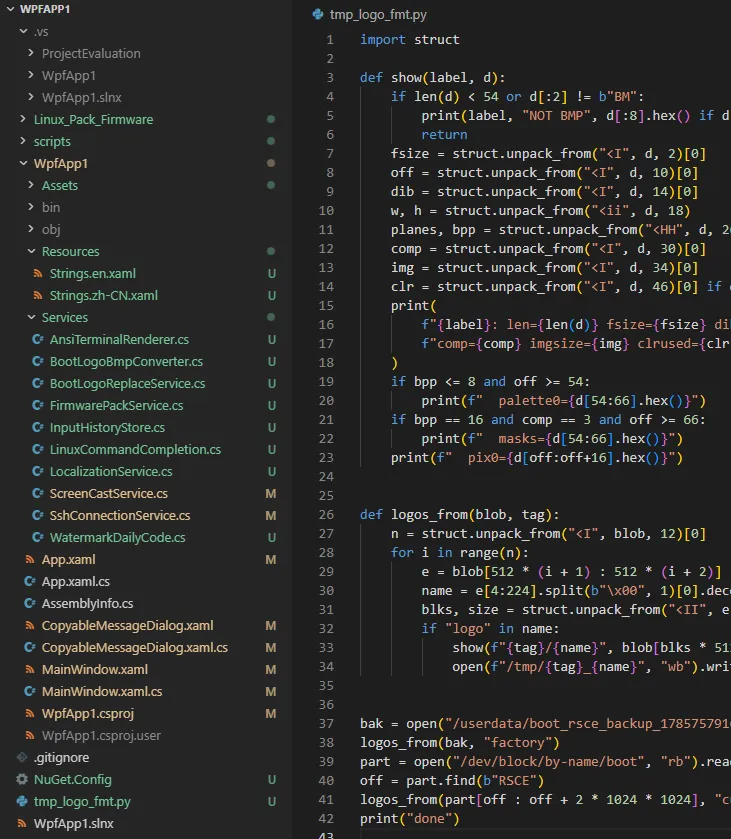Click the Python icon beside tmp_logo_fmt.py tab

[x=318, y=14]
